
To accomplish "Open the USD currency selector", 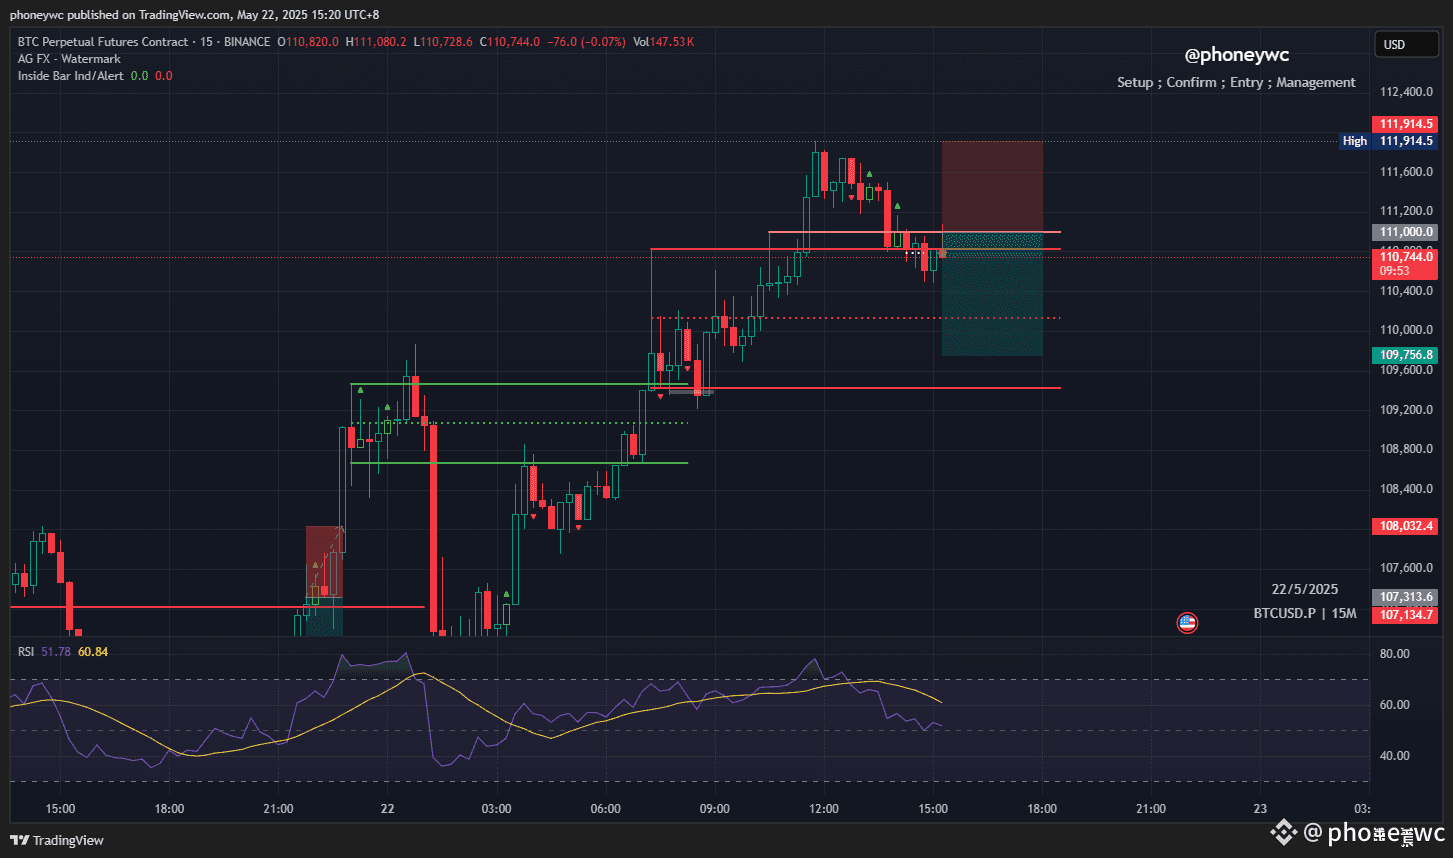I will (1405, 44).
